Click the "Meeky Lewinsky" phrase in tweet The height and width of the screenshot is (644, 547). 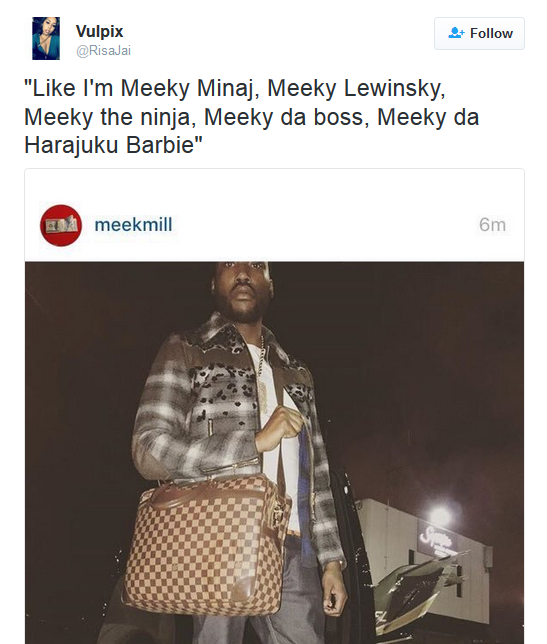(354, 88)
